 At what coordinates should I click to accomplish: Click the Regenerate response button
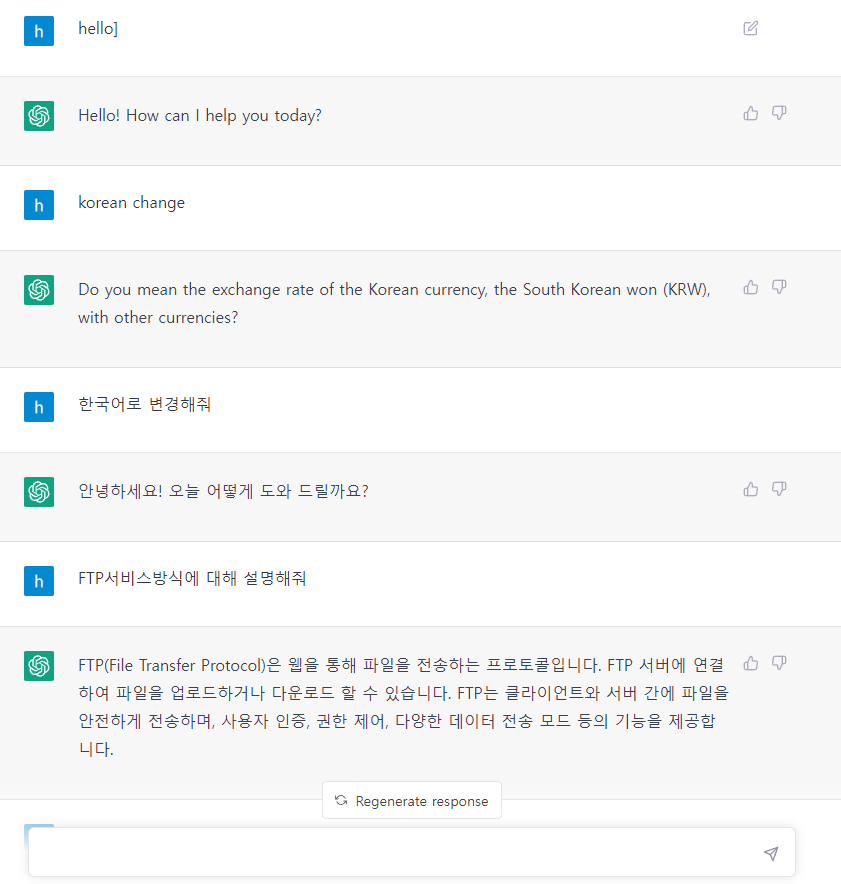[x=411, y=800]
